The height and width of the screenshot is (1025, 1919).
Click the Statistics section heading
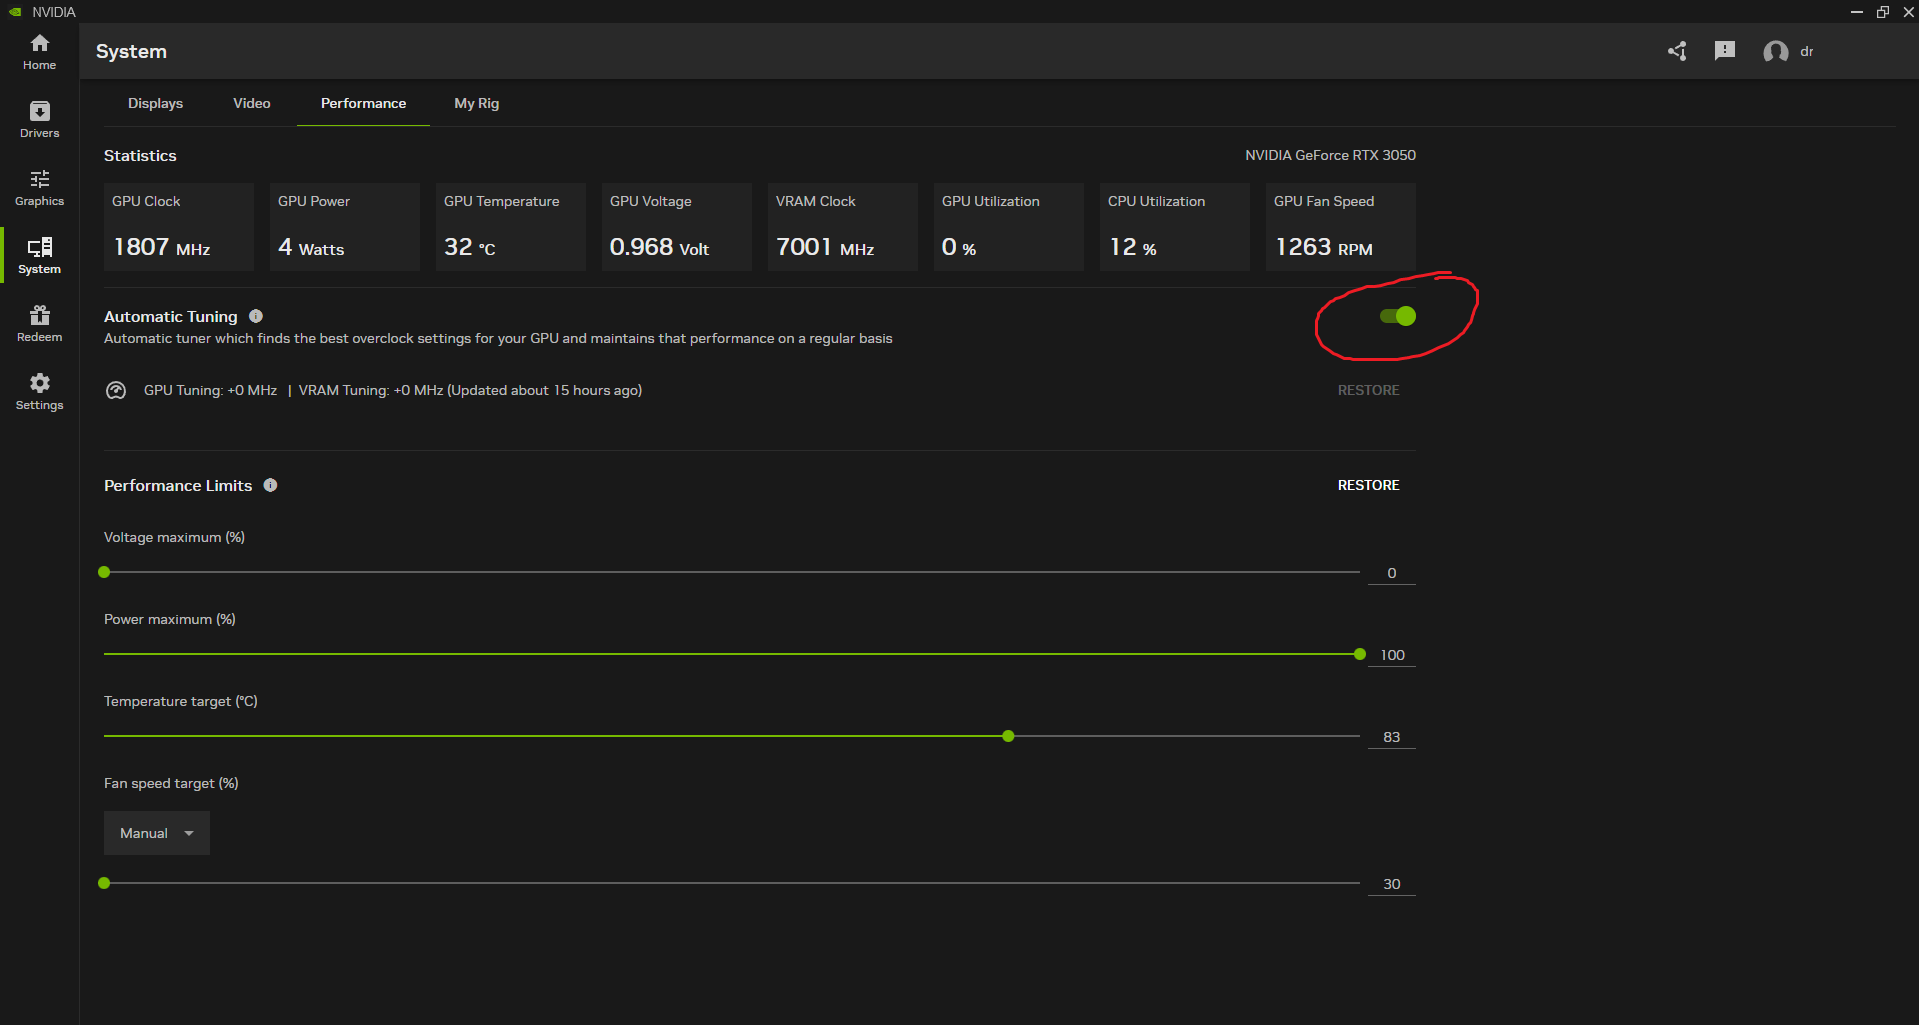(140, 156)
